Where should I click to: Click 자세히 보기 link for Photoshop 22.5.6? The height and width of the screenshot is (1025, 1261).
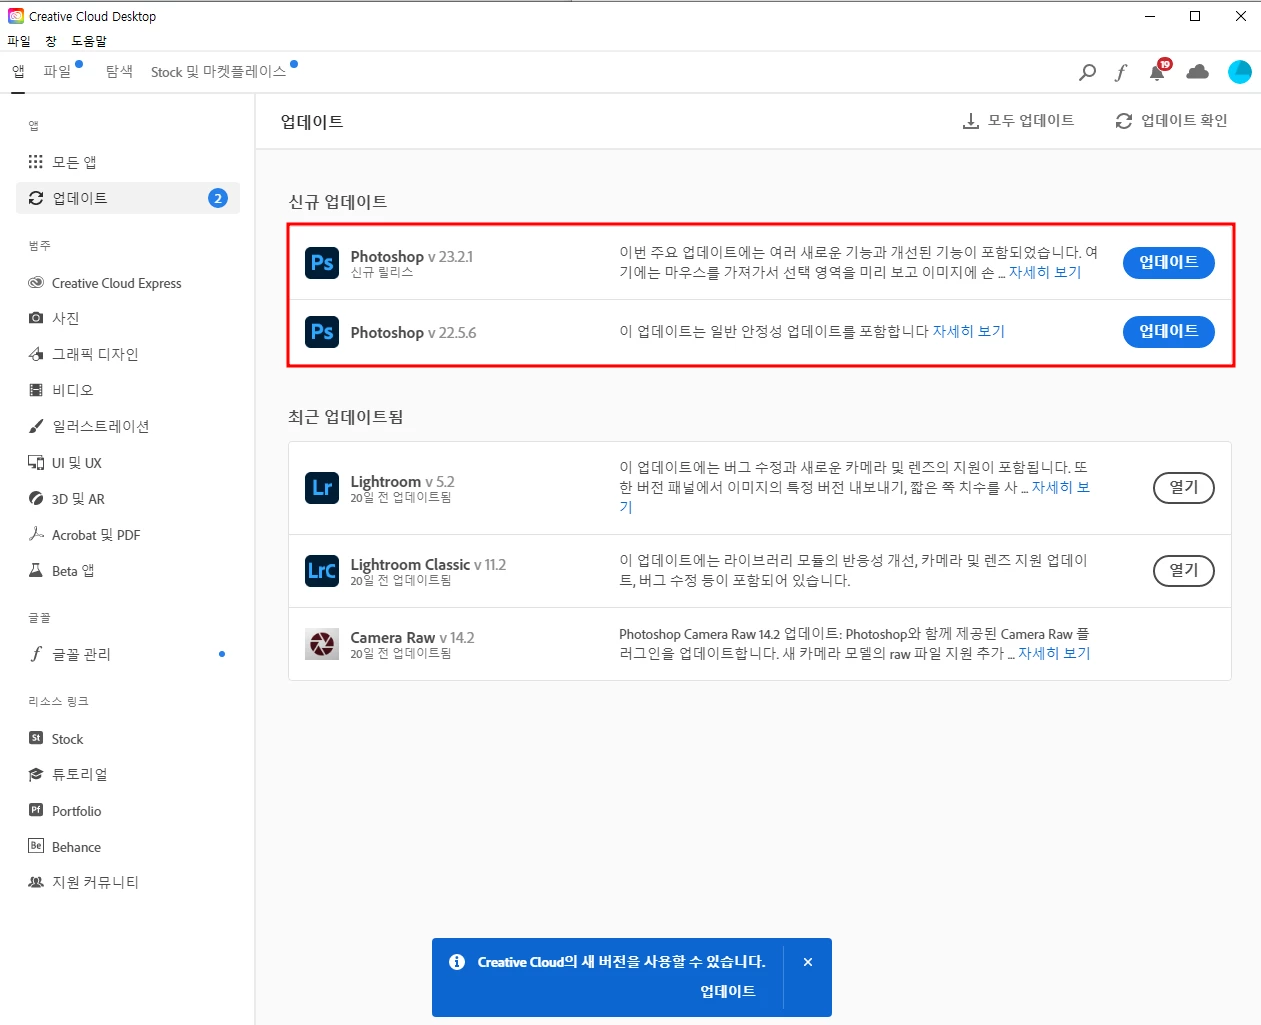click(x=969, y=331)
